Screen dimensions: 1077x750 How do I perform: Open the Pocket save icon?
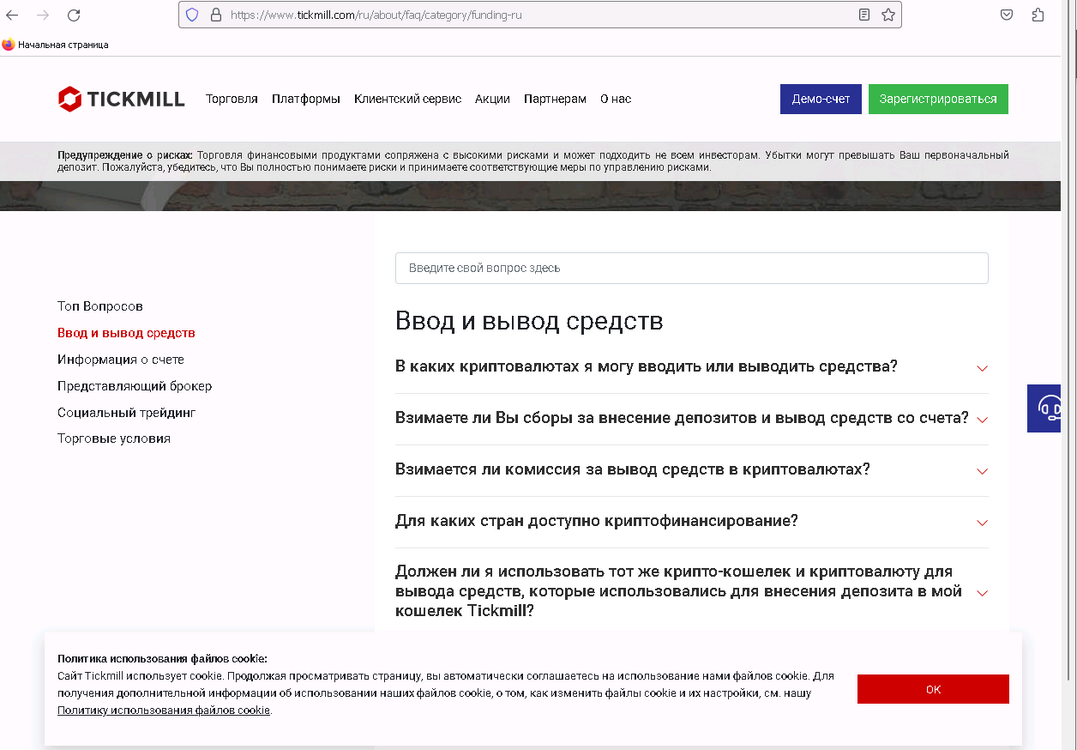pyautogui.click(x=1006, y=14)
